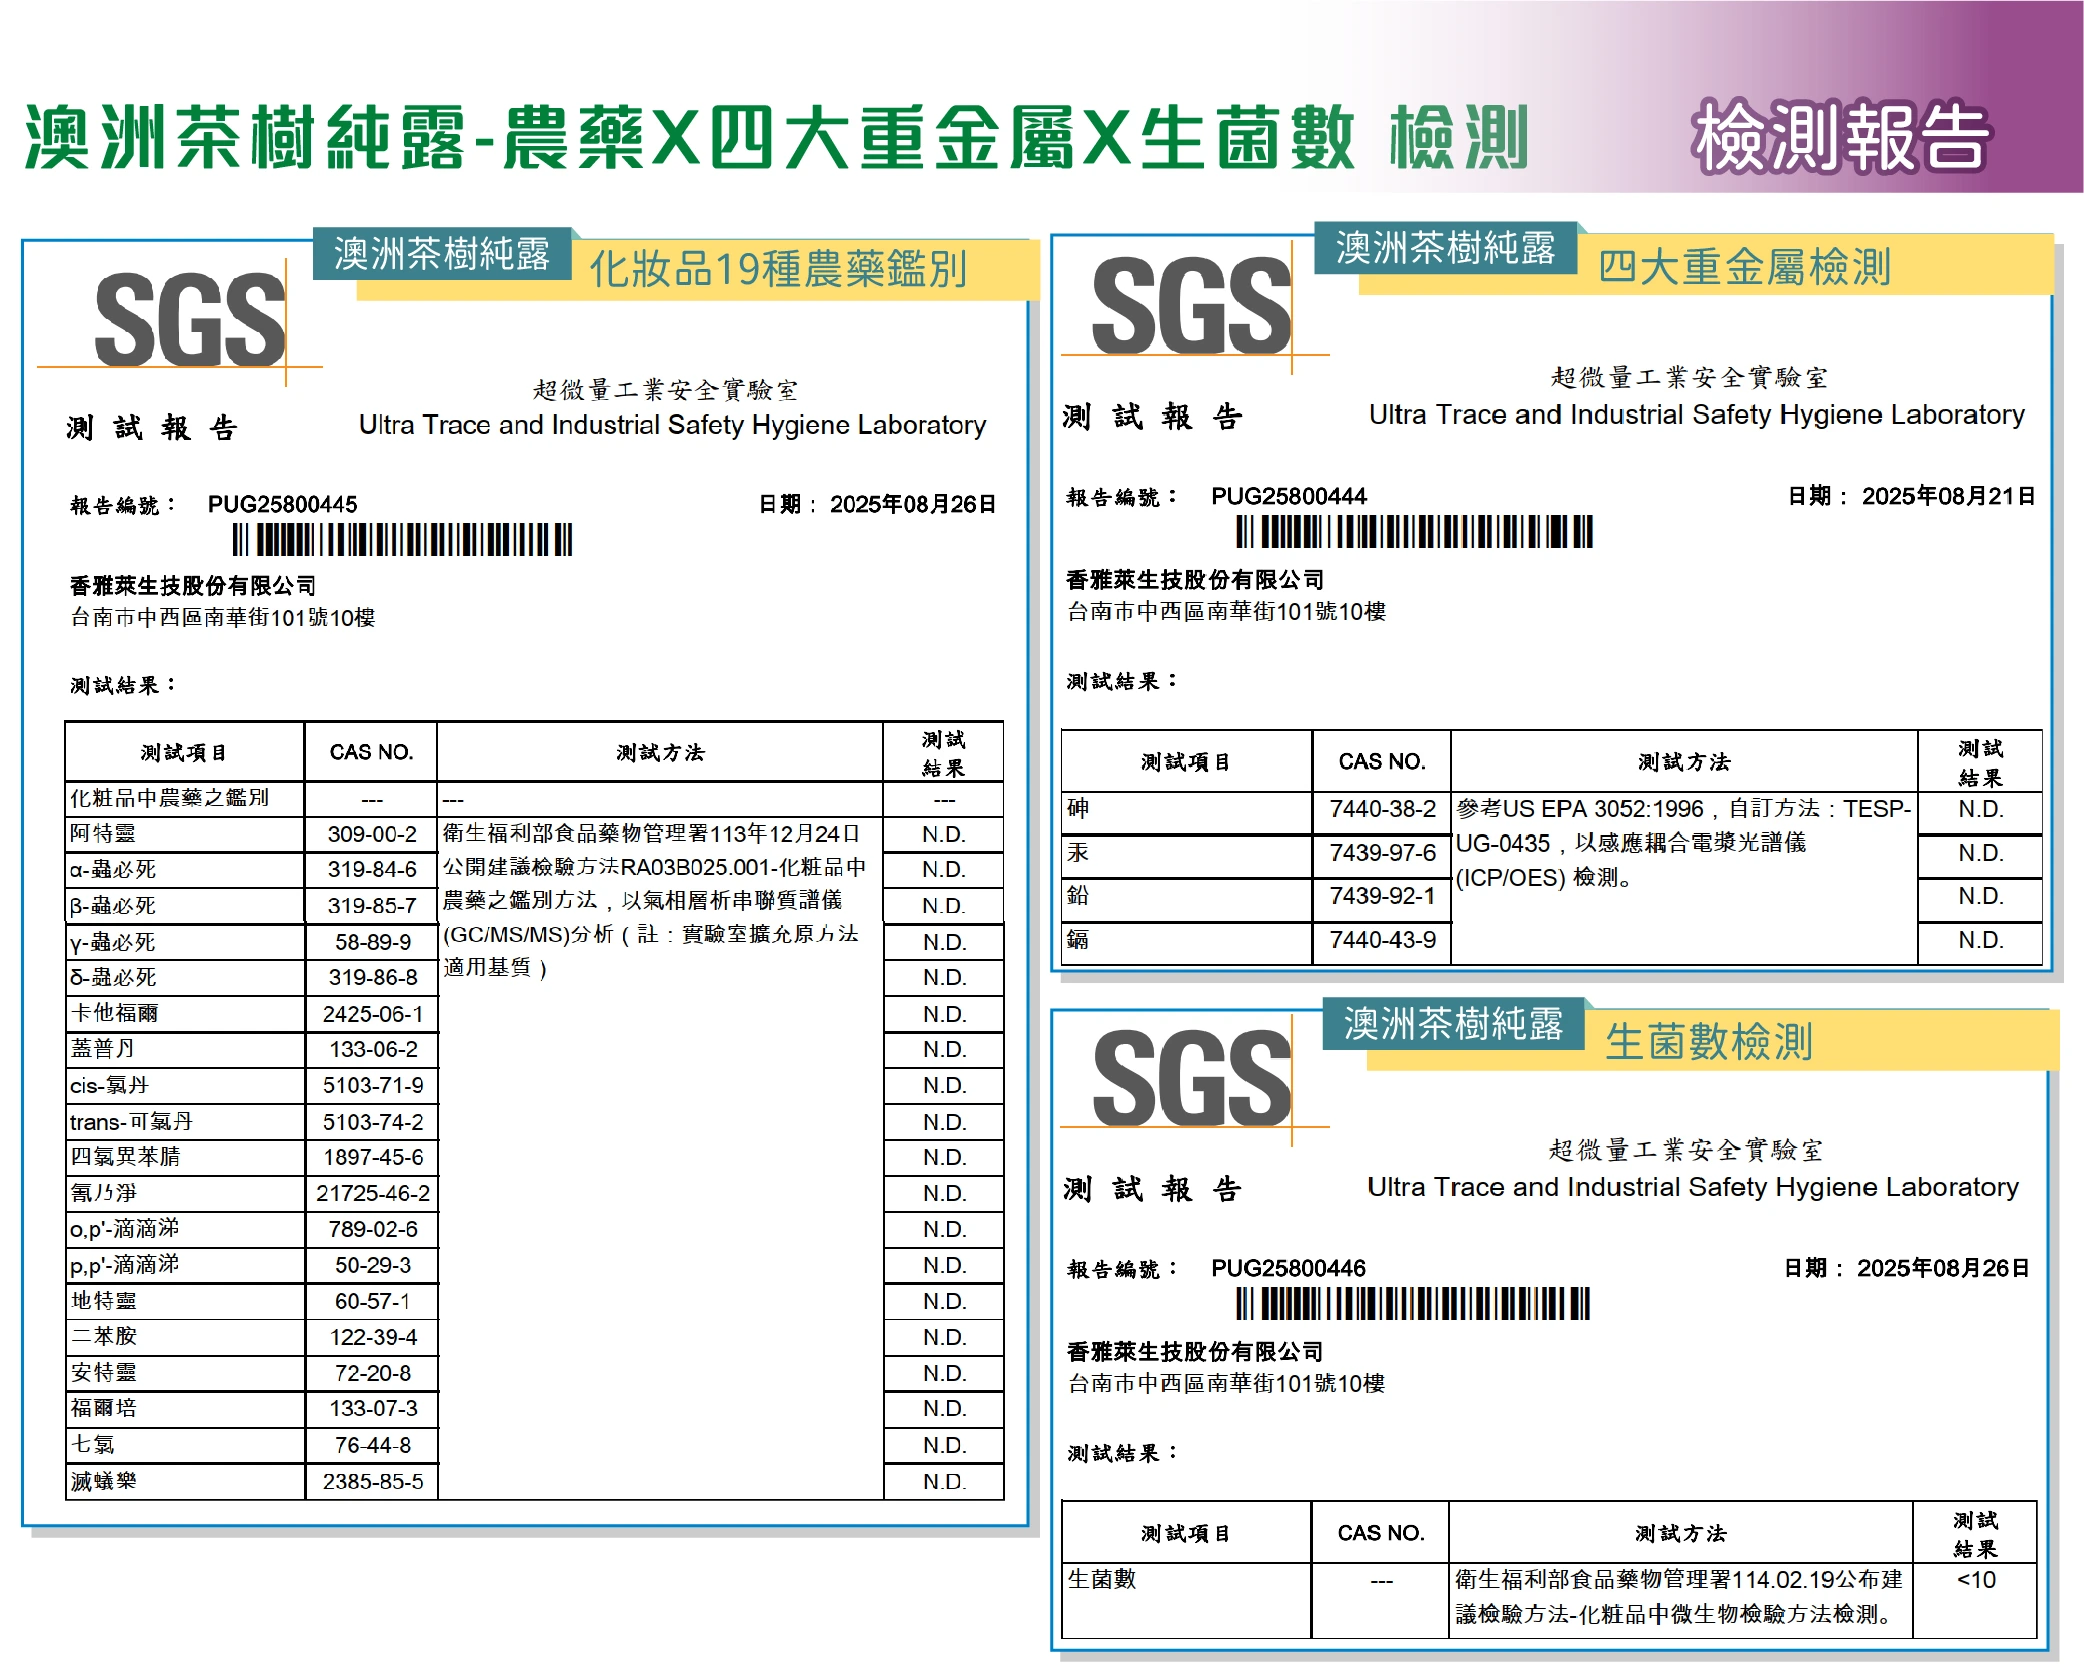Click the date 2025年08月21日
2084x1668 pixels.
(x=1947, y=496)
